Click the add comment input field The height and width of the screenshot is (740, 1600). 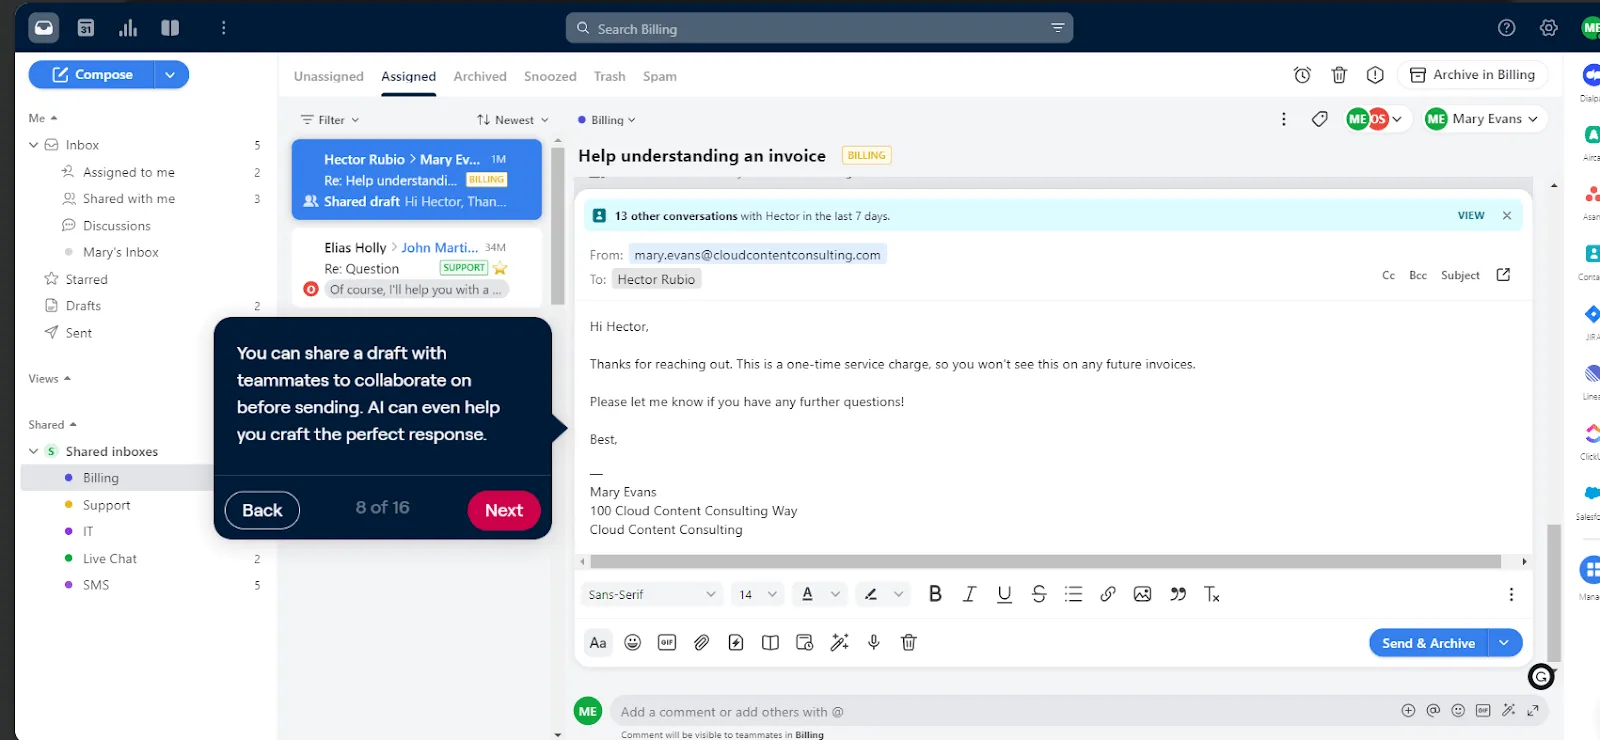tap(1002, 712)
